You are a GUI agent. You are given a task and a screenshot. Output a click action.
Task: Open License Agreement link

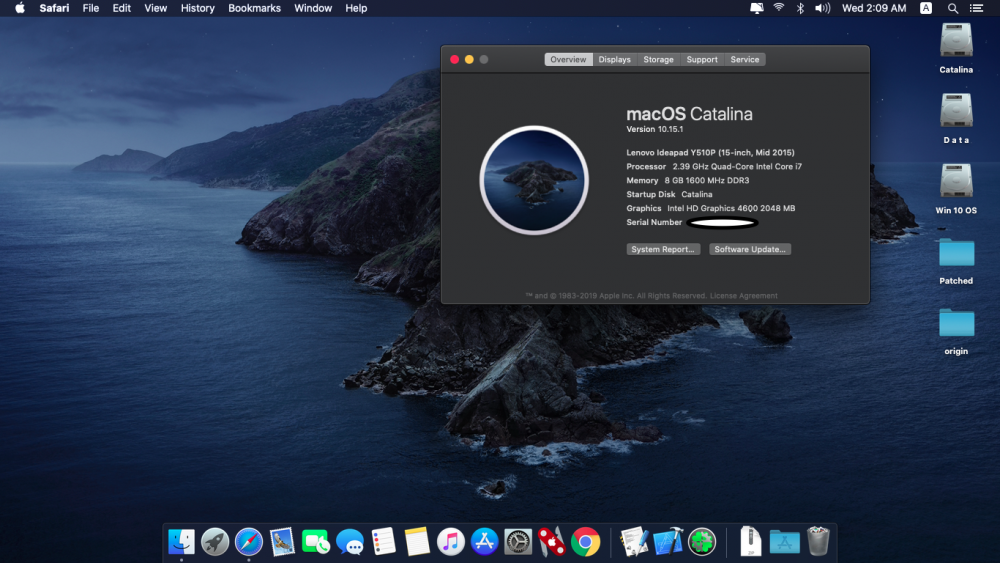pos(744,296)
